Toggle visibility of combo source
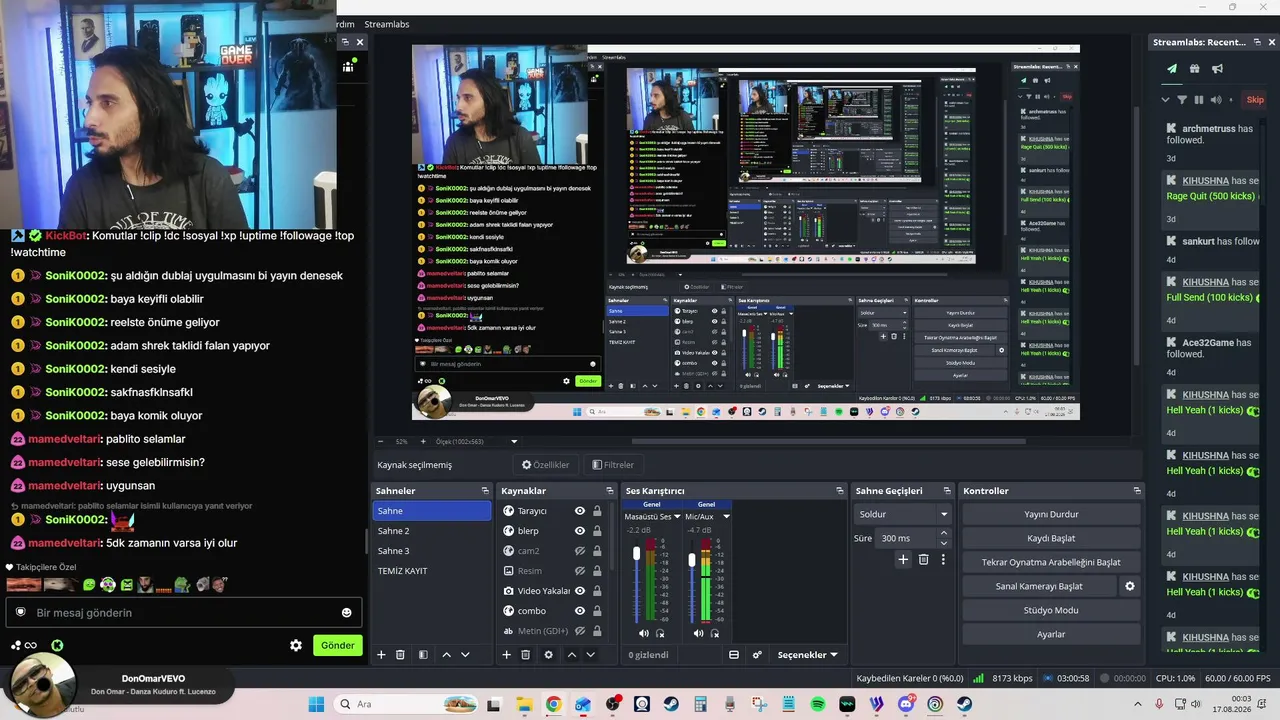The width and height of the screenshot is (1280, 720). pyautogui.click(x=579, y=611)
